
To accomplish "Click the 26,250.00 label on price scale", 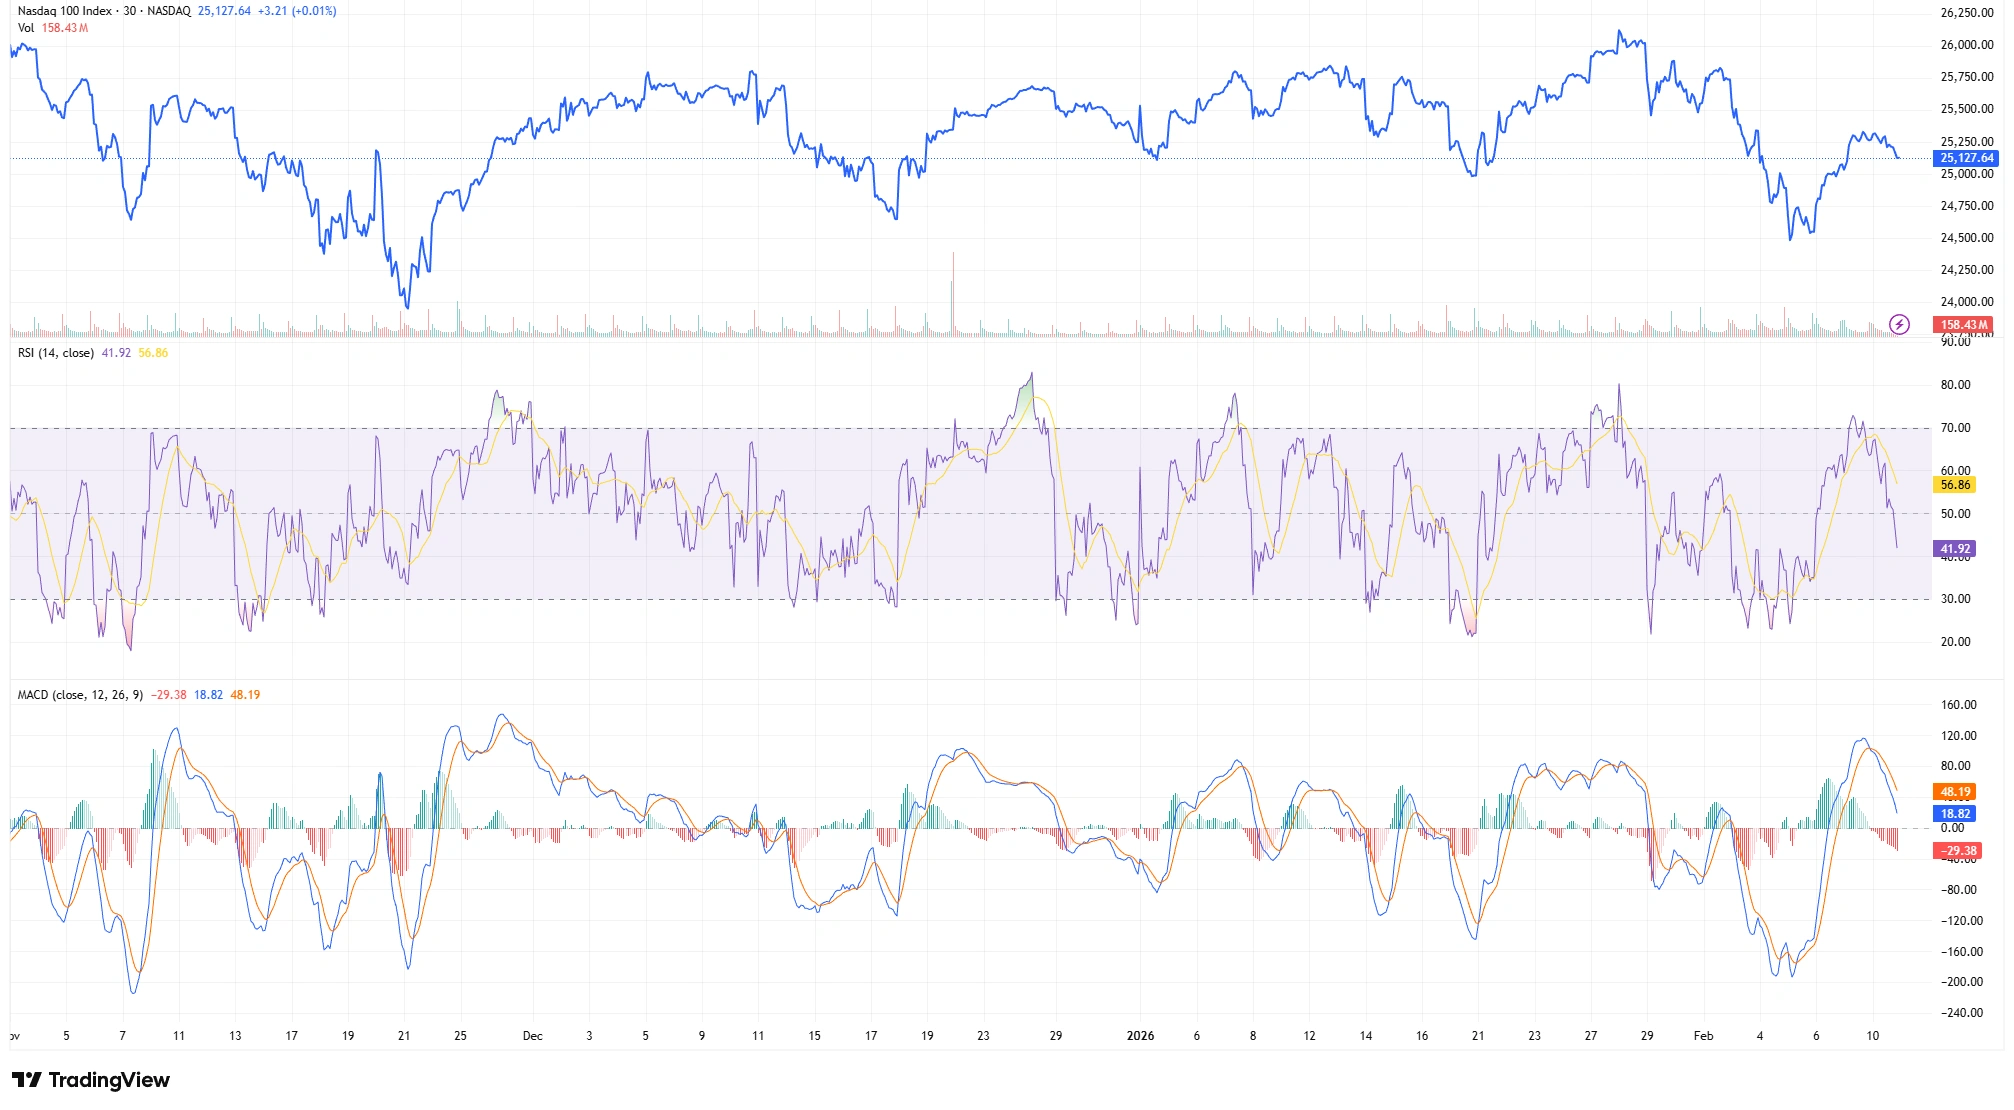I will point(1966,13).
